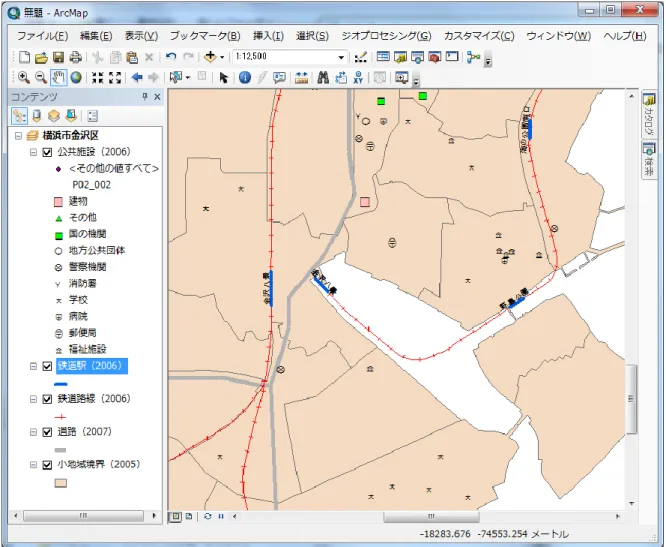Open the ModelBuilder icon

(473, 56)
